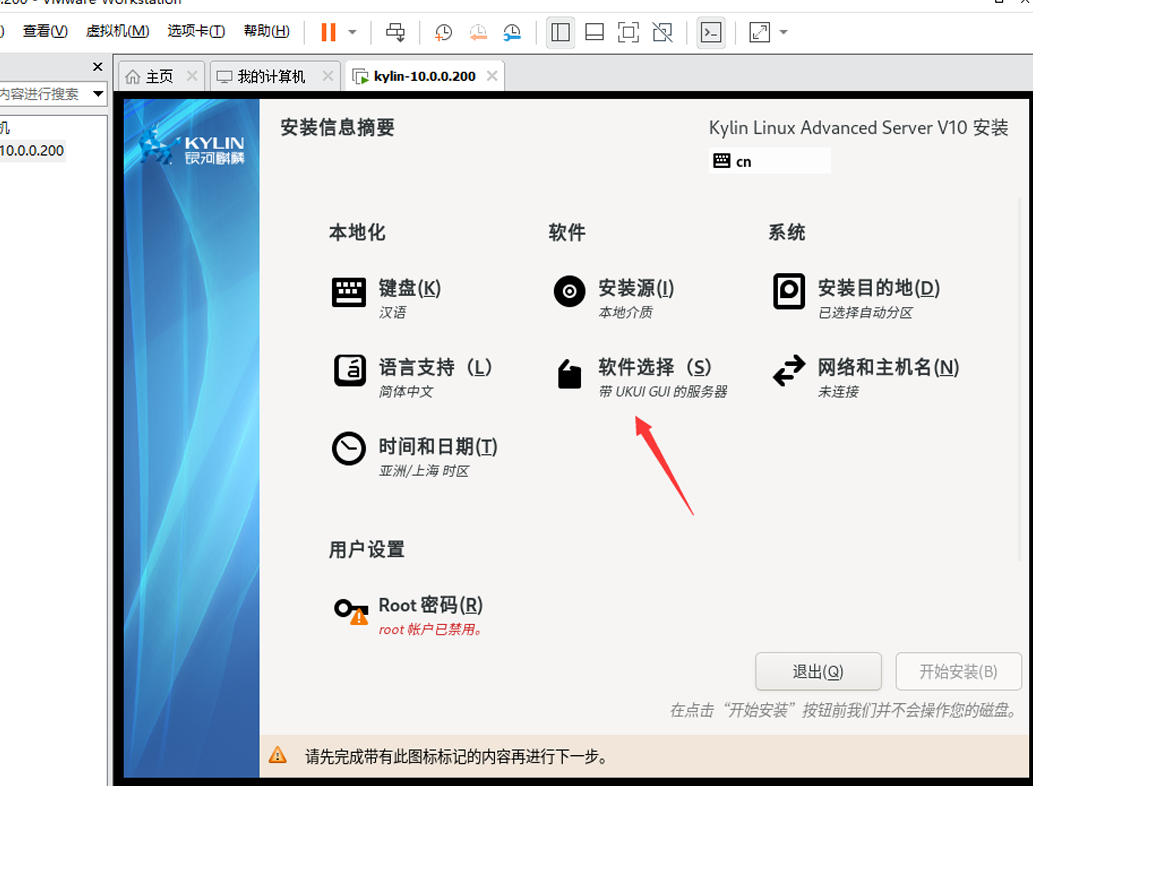
Task: Click the arrows icon for network and hostname
Action: pyautogui.click(x=789, y=370)
